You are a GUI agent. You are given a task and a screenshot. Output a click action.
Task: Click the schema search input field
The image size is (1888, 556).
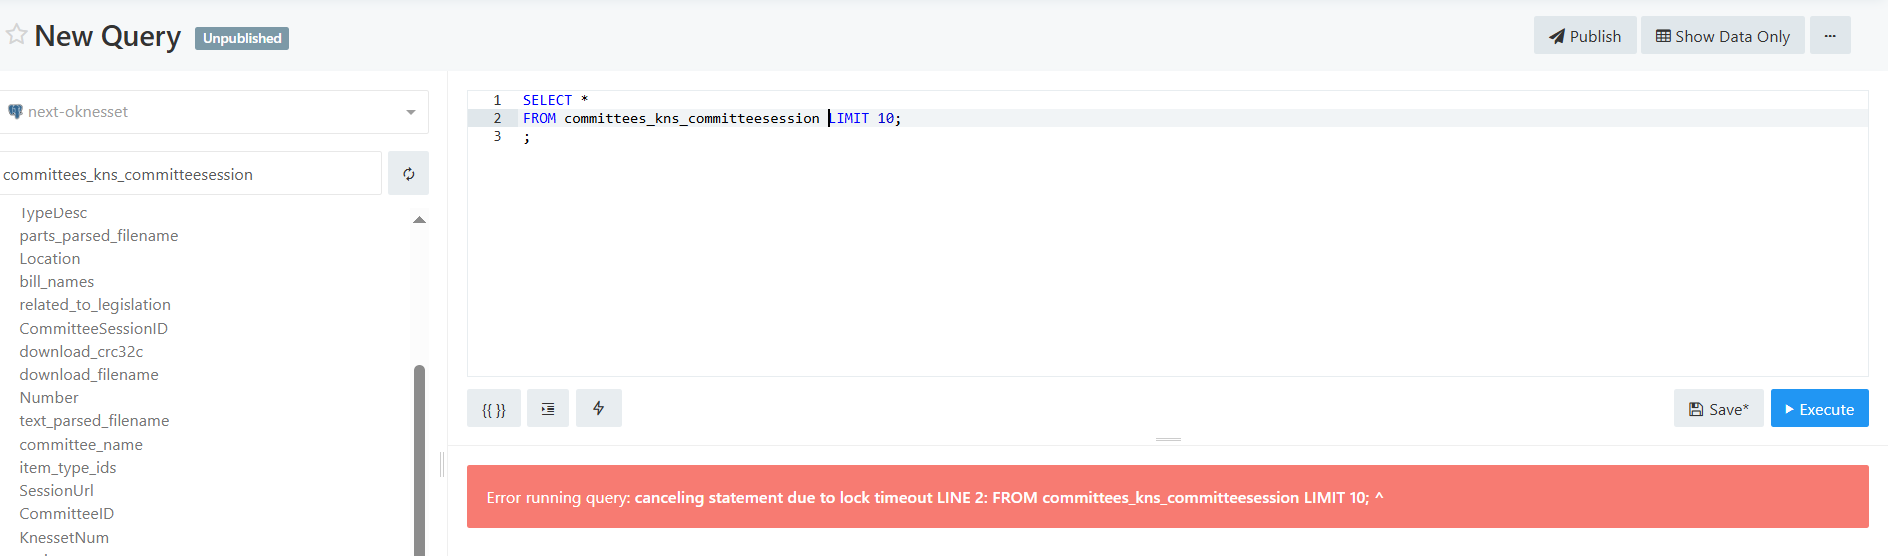coord(190,173)
